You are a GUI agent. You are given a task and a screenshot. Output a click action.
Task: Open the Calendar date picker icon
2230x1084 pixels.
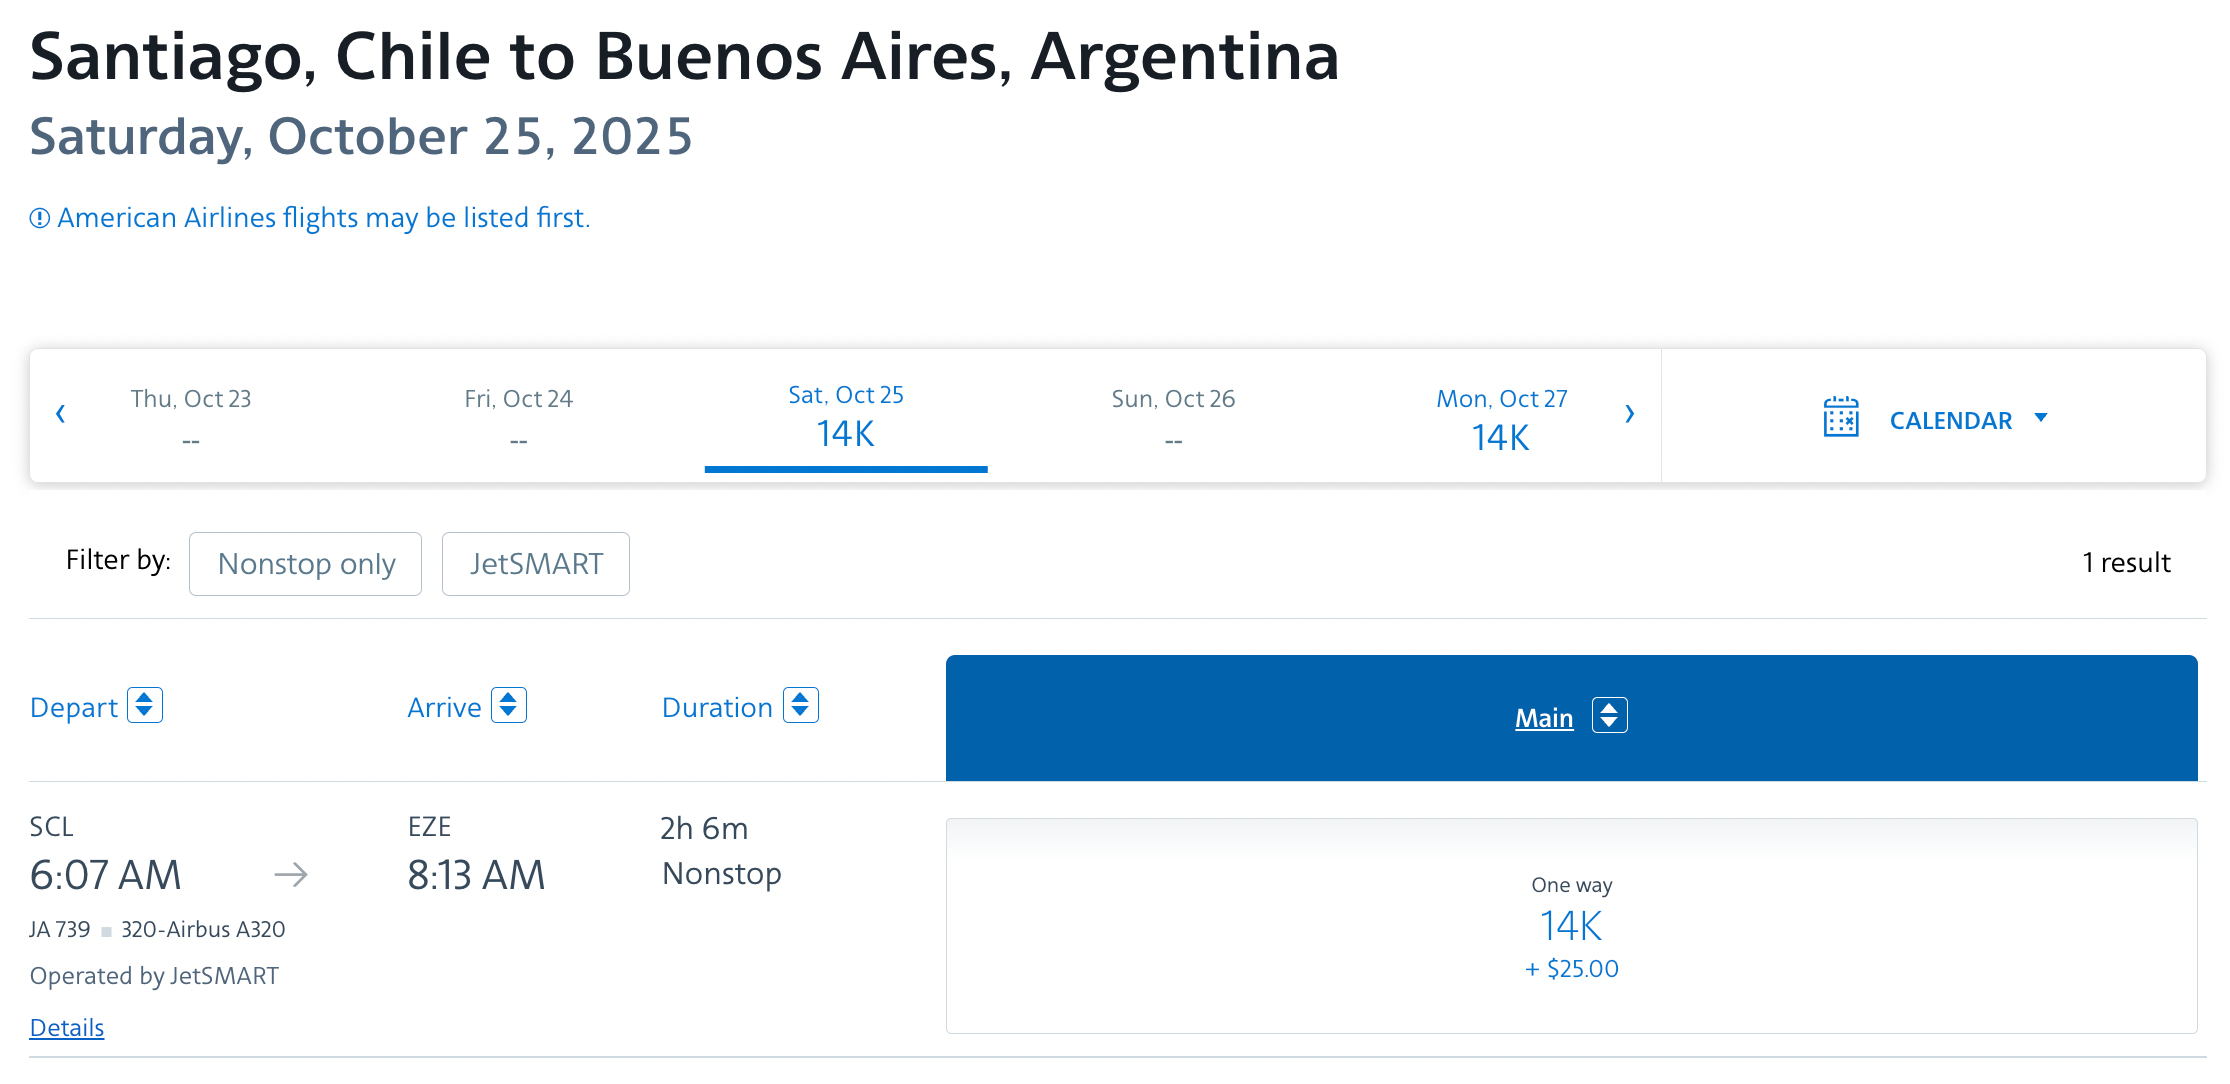pyautogui.click(x=1843, y=418)
